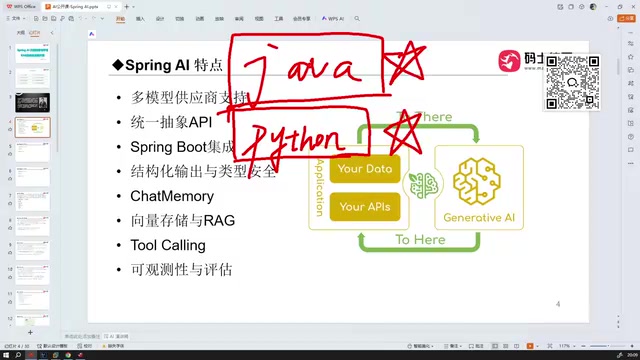Screen dimensions: 640x360
Task: Switch to the 开始 ribbon tab
Action: click(120, 19)
